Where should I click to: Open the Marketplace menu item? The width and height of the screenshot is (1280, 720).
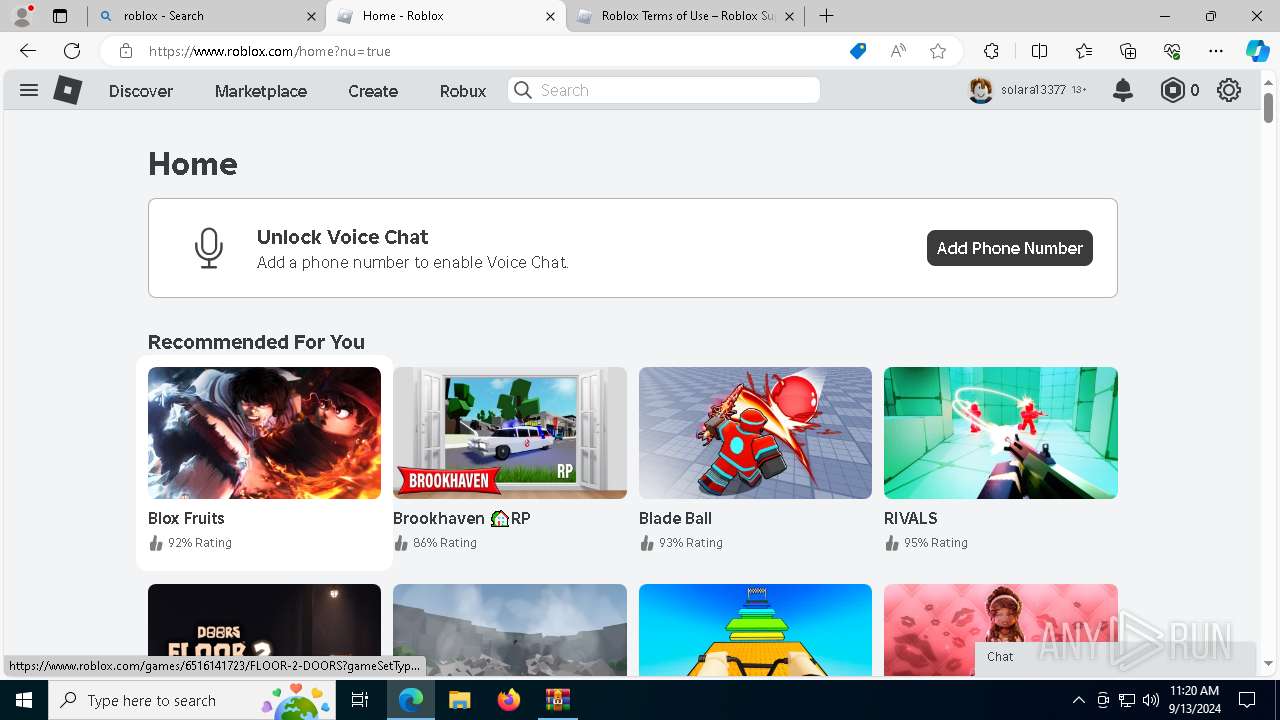[x=261, y=91]
